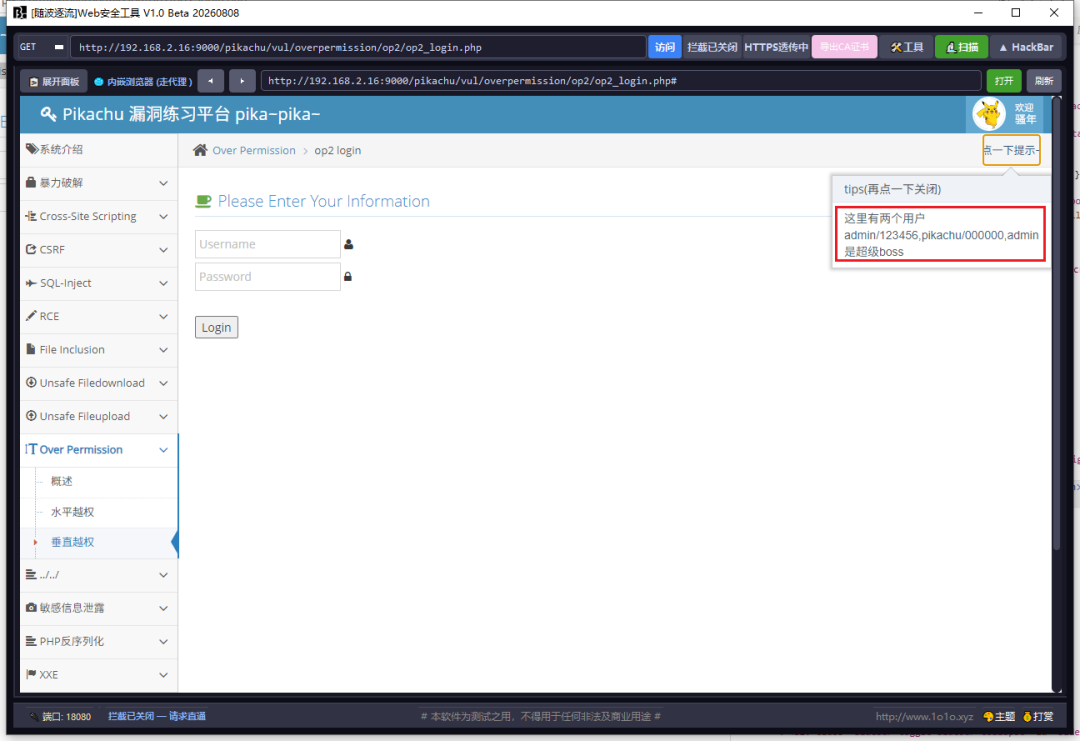Screen dimensions: 1080x741
Task: Toggle the HTTPS透传中 passthrough button
Action: click(x=776, y=47)
